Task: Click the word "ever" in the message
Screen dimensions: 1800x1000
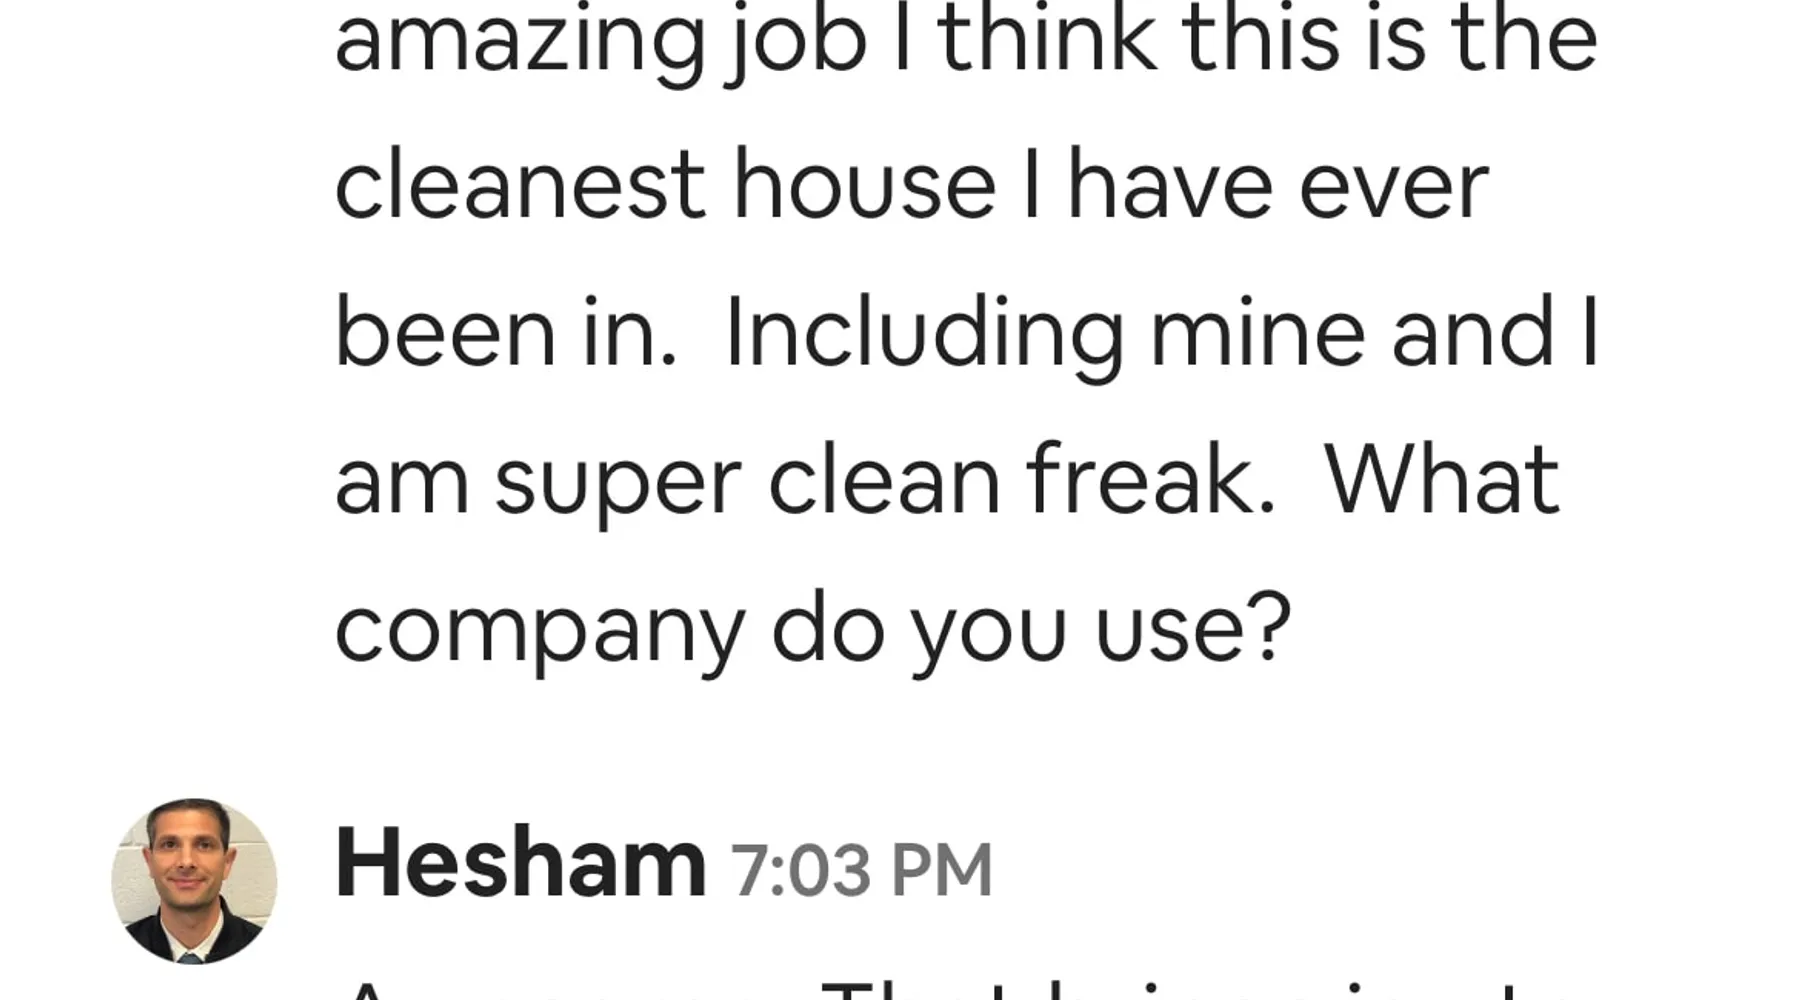Action: pos(1394,187)
